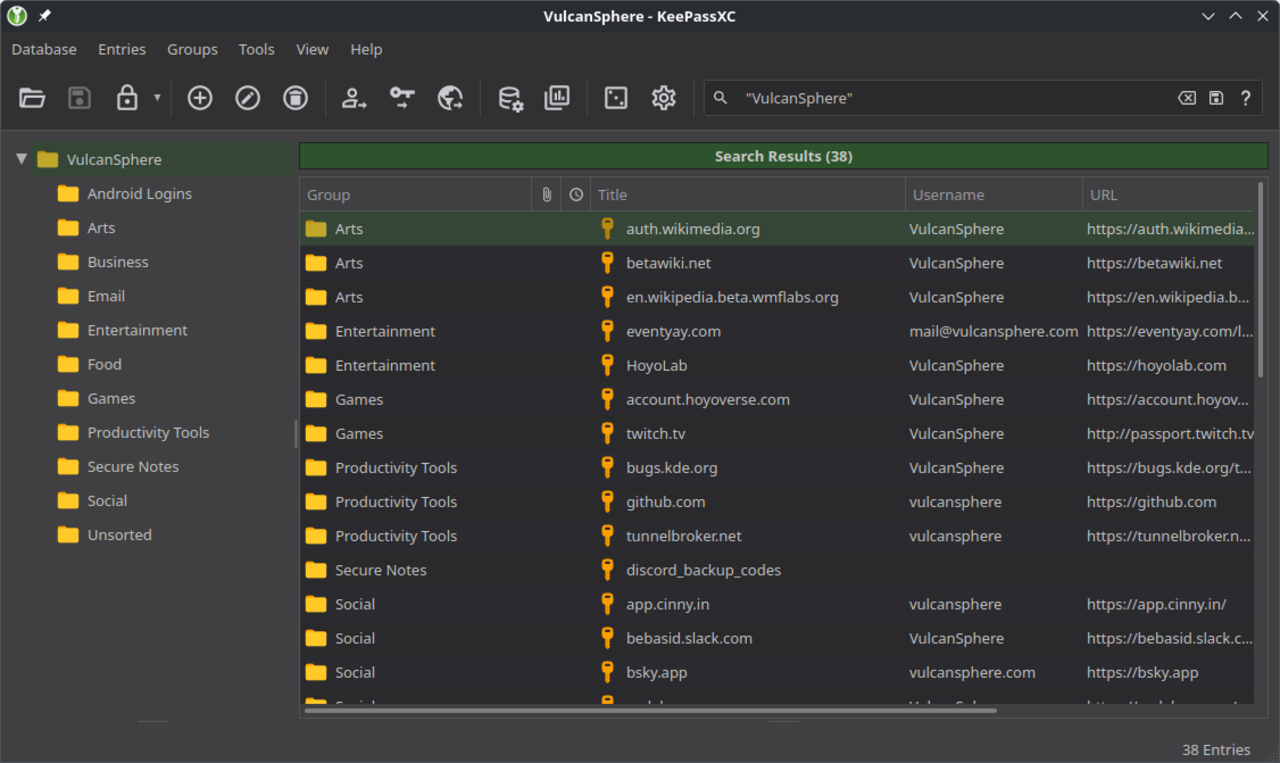Copy username with the person-arrow icon
The height and width of the screenshot is (763, 1280).
tap(354, 98)
